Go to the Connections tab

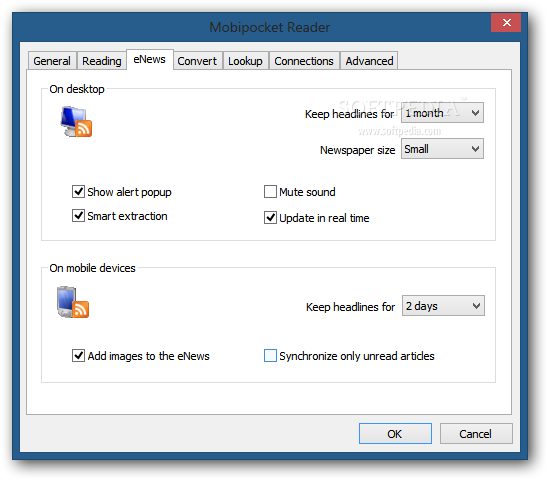point(304,61)
